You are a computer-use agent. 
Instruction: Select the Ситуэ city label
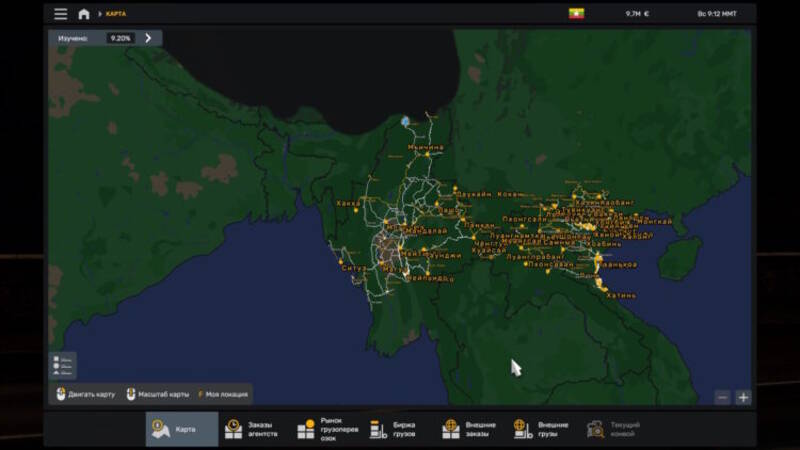(354, 268)
